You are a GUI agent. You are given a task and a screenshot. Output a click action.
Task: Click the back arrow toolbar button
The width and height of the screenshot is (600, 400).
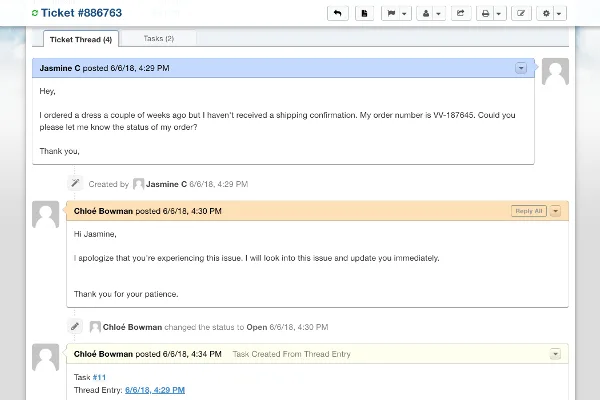click(x=338, y=13)
